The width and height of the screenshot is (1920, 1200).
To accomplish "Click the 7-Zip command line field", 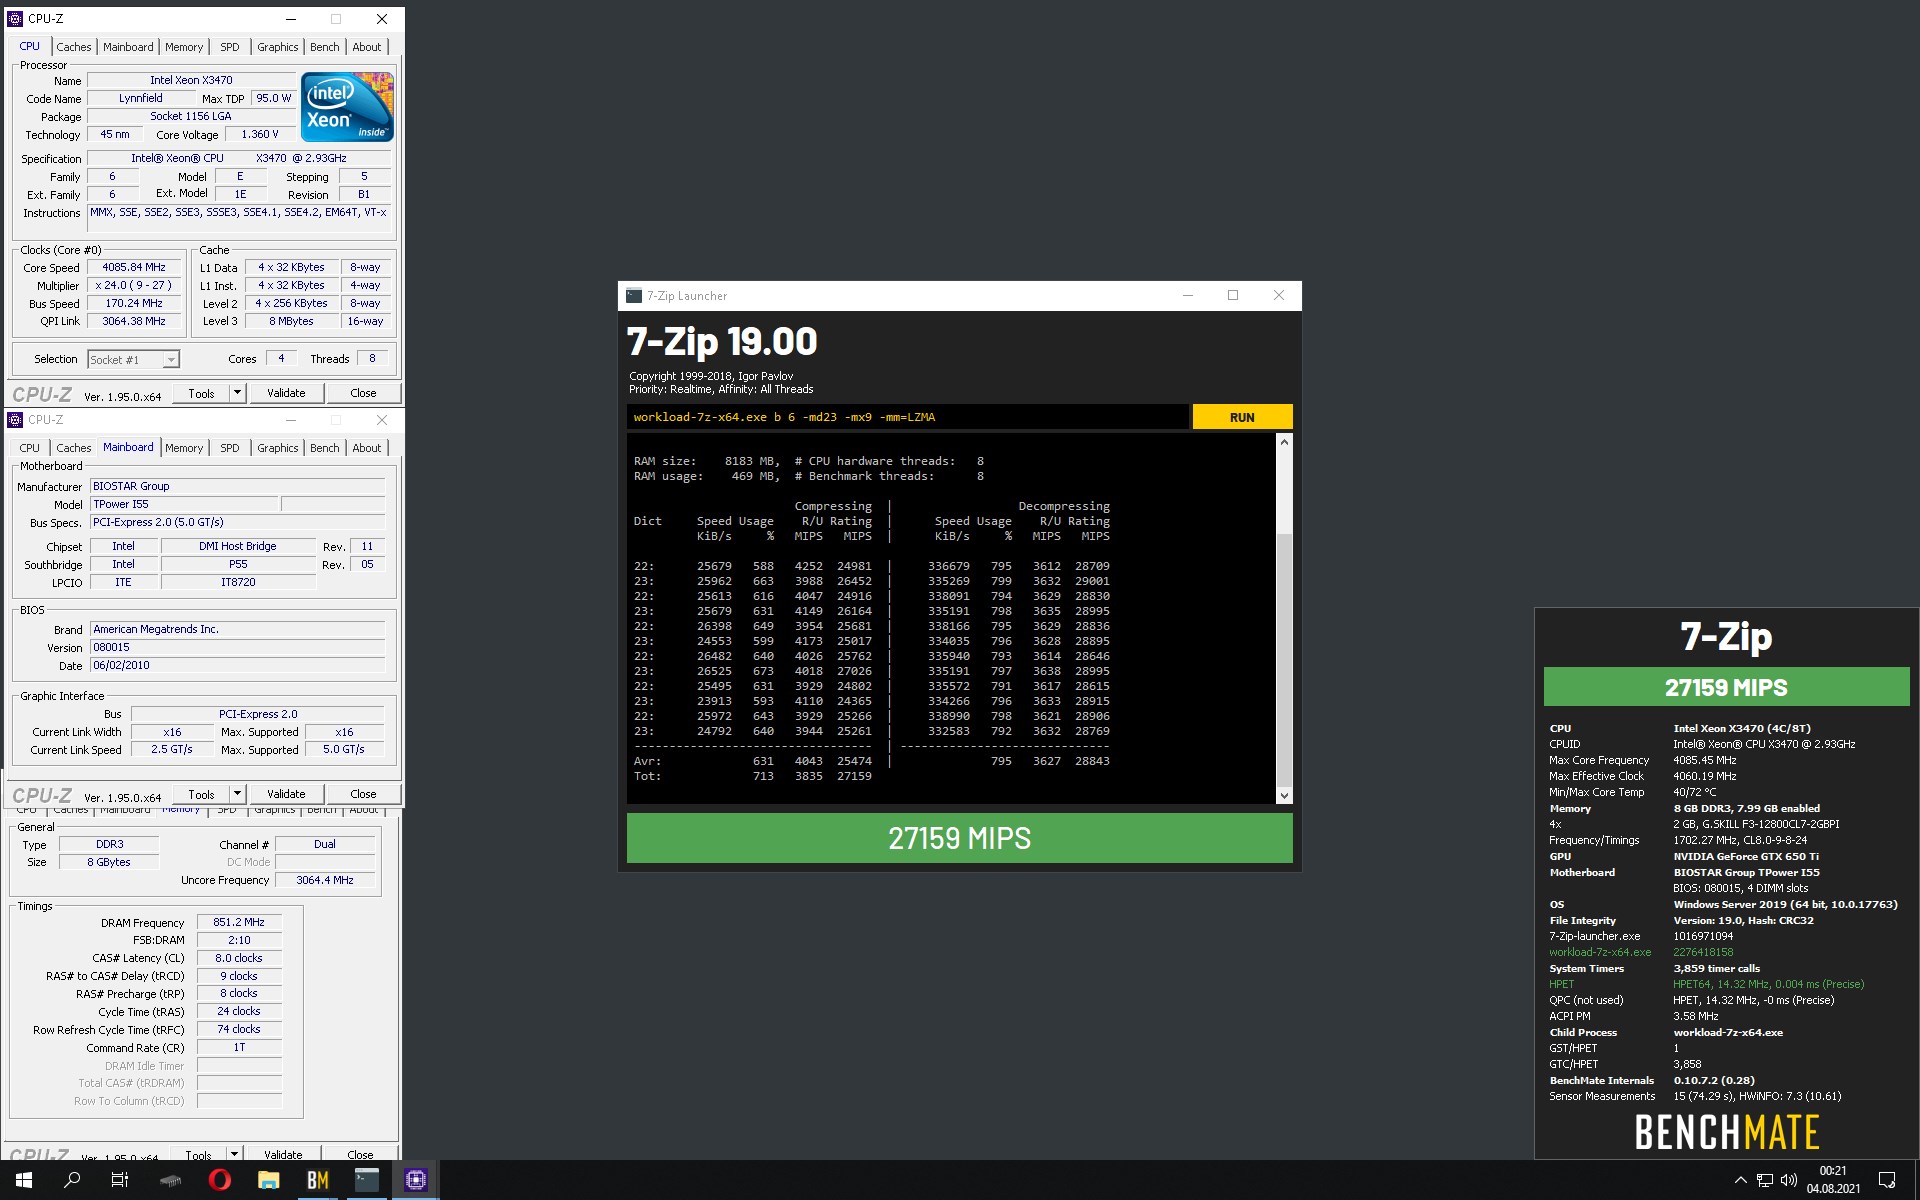I will (908, 417).
